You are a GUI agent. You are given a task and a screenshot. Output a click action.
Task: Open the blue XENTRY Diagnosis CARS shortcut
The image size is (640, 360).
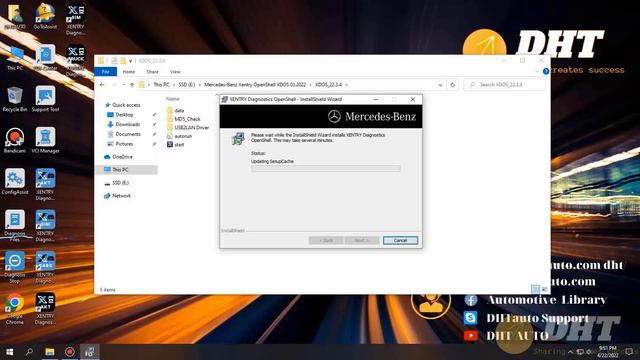pos(45,267)
